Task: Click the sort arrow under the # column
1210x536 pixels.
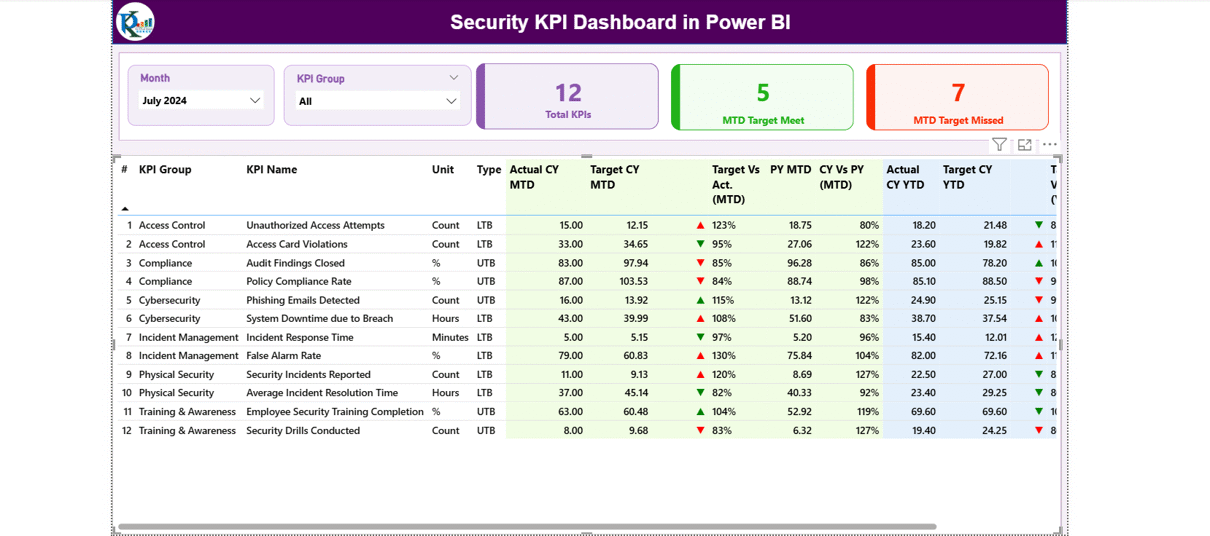Action: click(x=125, y=209)
